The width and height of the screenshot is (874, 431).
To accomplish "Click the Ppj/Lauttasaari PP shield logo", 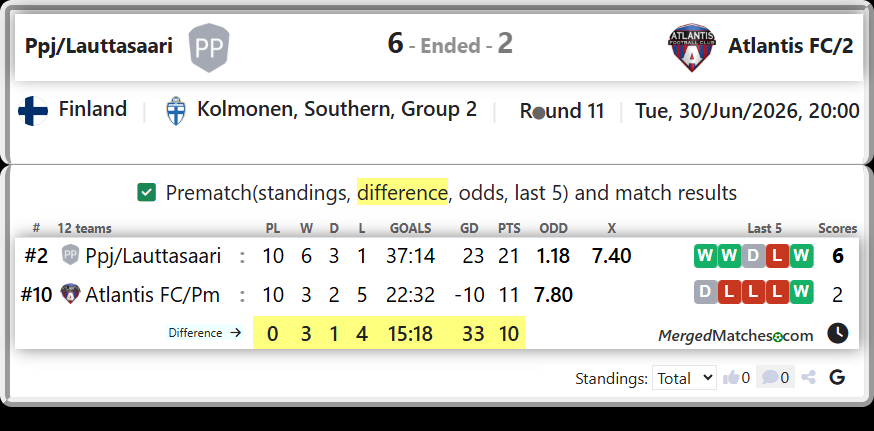I will 209,47.
